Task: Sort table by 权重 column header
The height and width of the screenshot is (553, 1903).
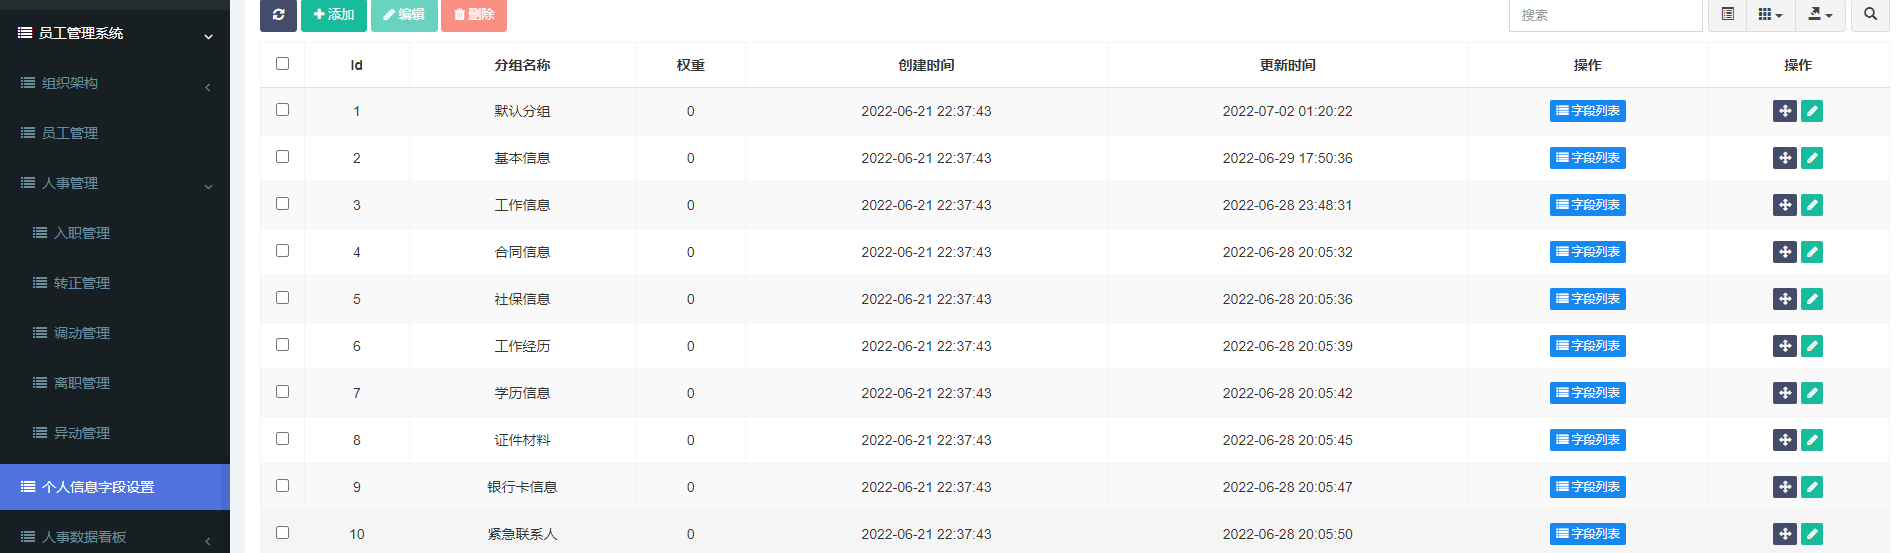Action: [690, 65]
